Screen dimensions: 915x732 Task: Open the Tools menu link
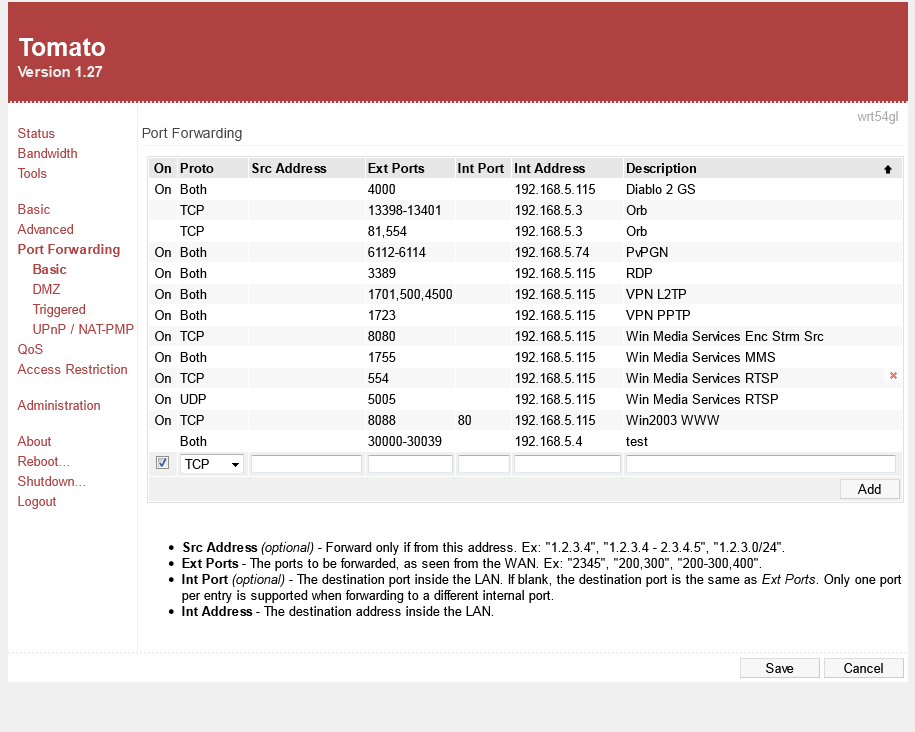(32, 173)
